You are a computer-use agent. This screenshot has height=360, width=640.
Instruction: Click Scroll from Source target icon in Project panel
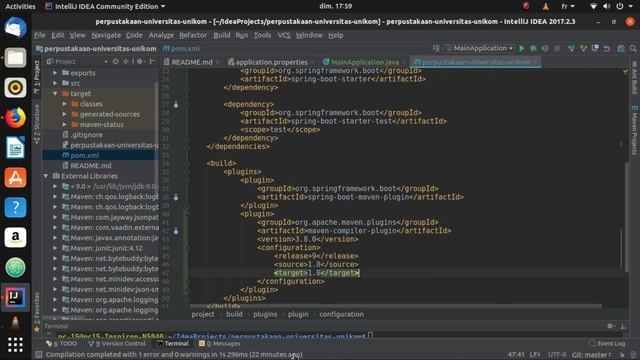(x=116, y=62)
